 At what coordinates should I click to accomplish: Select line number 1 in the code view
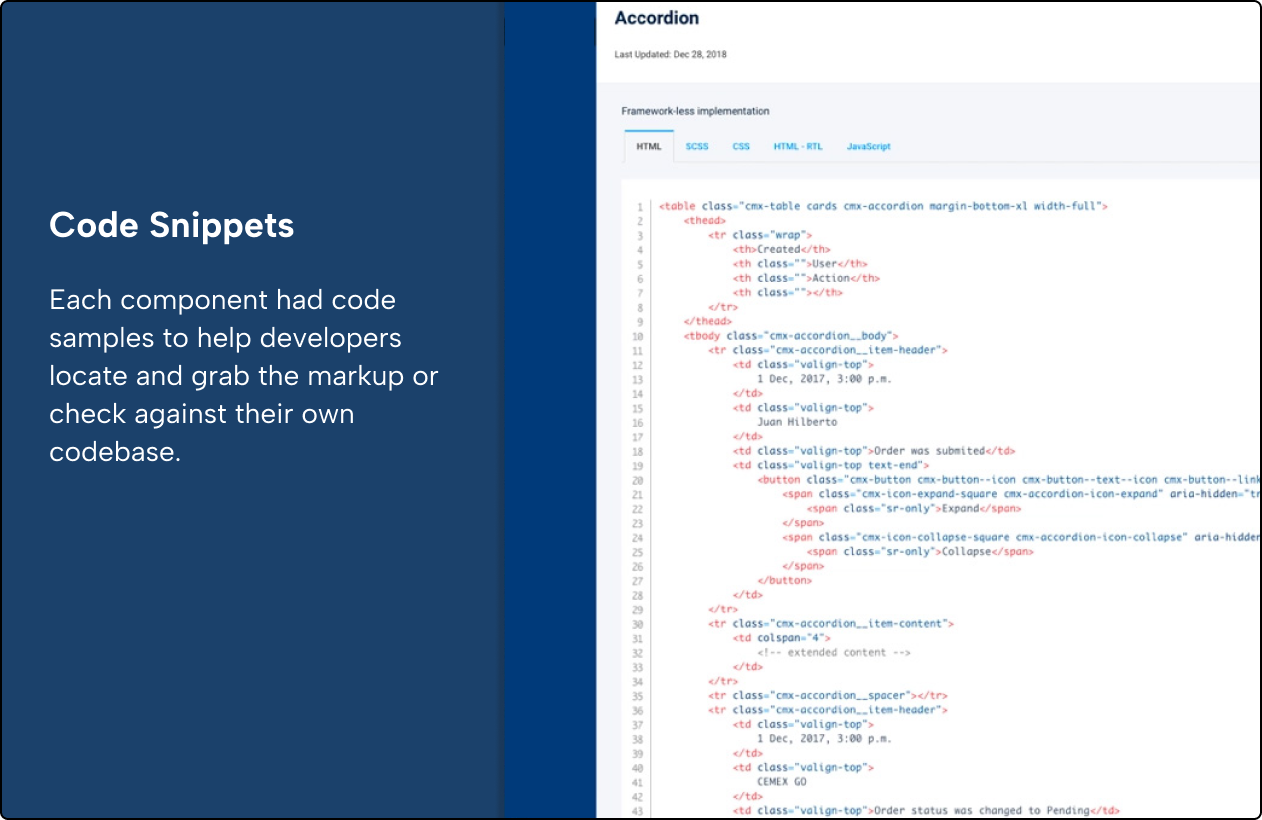coord(641,205)
